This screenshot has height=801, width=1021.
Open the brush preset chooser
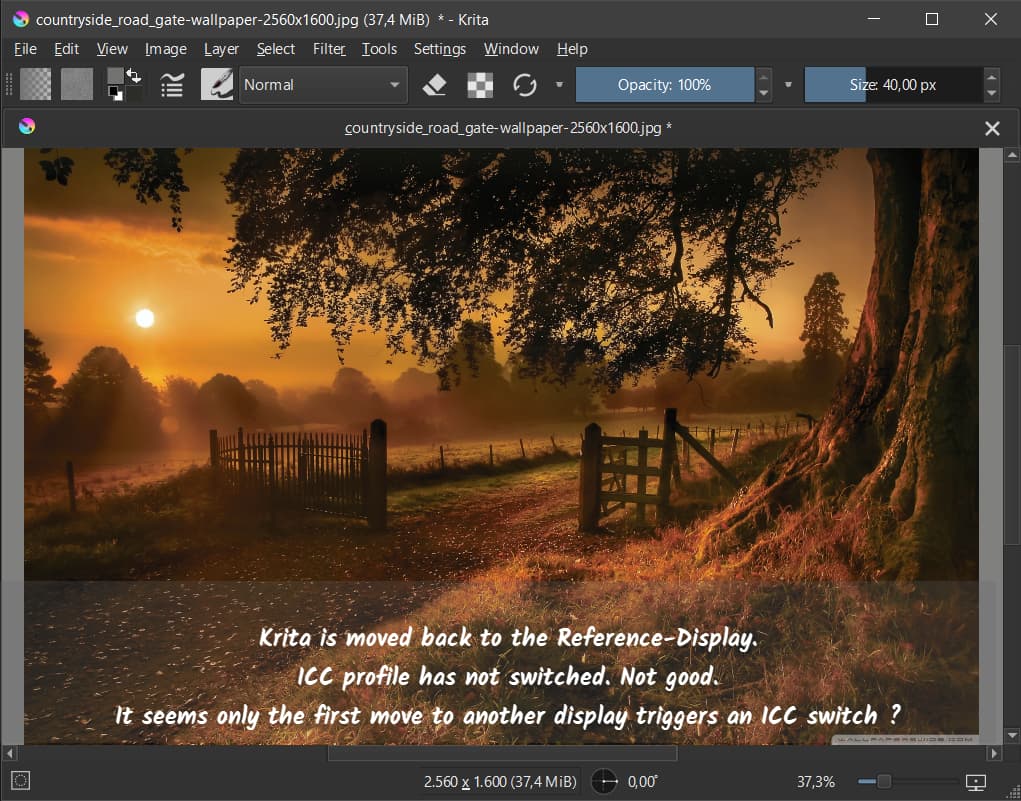pos(217,85)
